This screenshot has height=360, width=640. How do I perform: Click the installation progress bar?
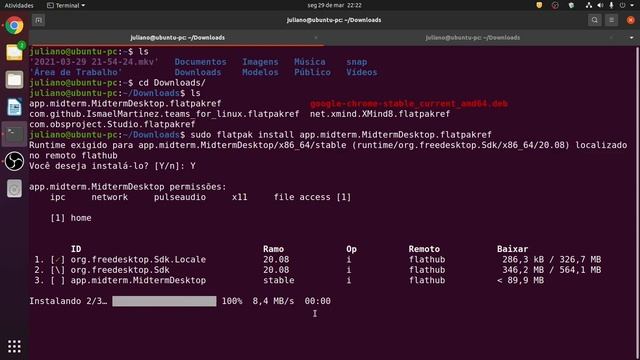click(x=164, y=301)
